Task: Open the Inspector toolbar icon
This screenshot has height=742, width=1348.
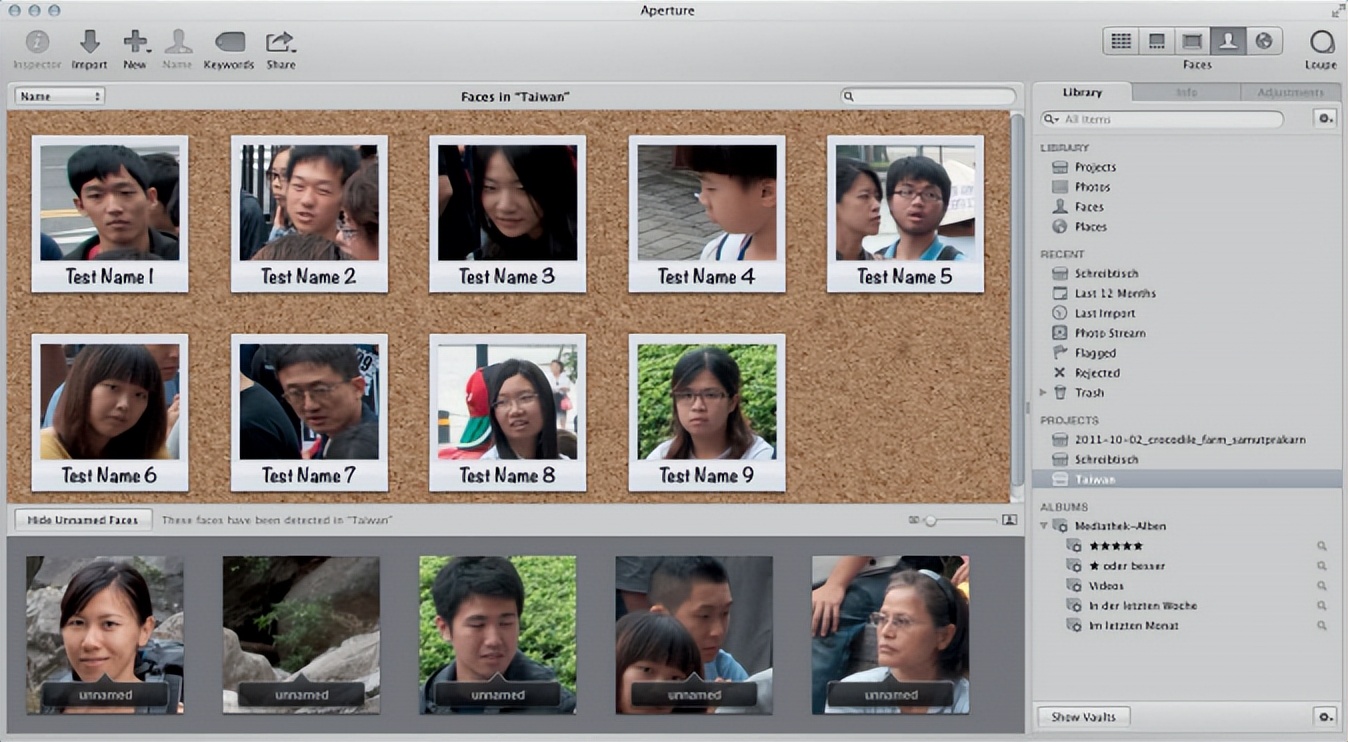Action: point(37,42)
